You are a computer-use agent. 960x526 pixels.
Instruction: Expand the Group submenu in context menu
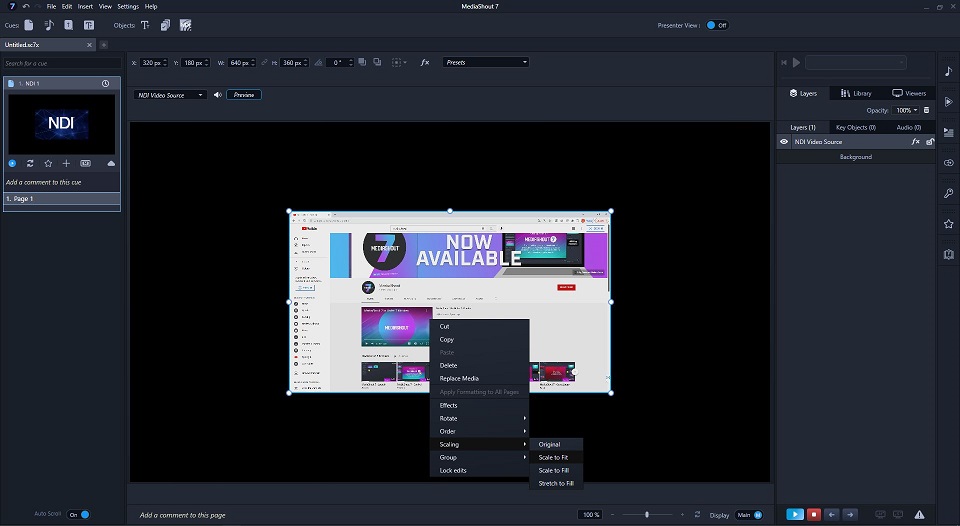(479, 457)
